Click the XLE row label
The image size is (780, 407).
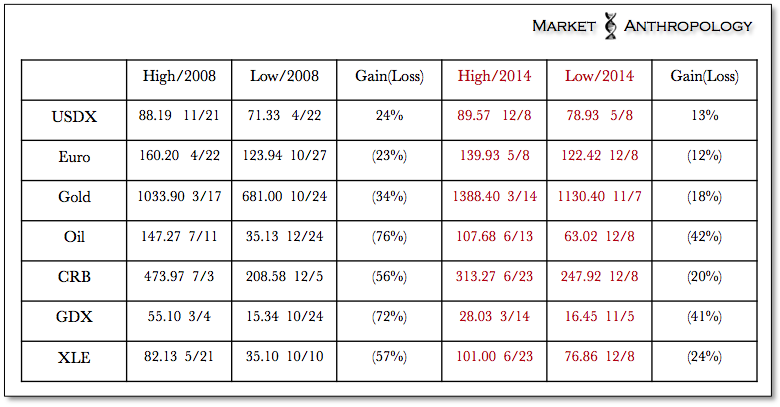73,358
